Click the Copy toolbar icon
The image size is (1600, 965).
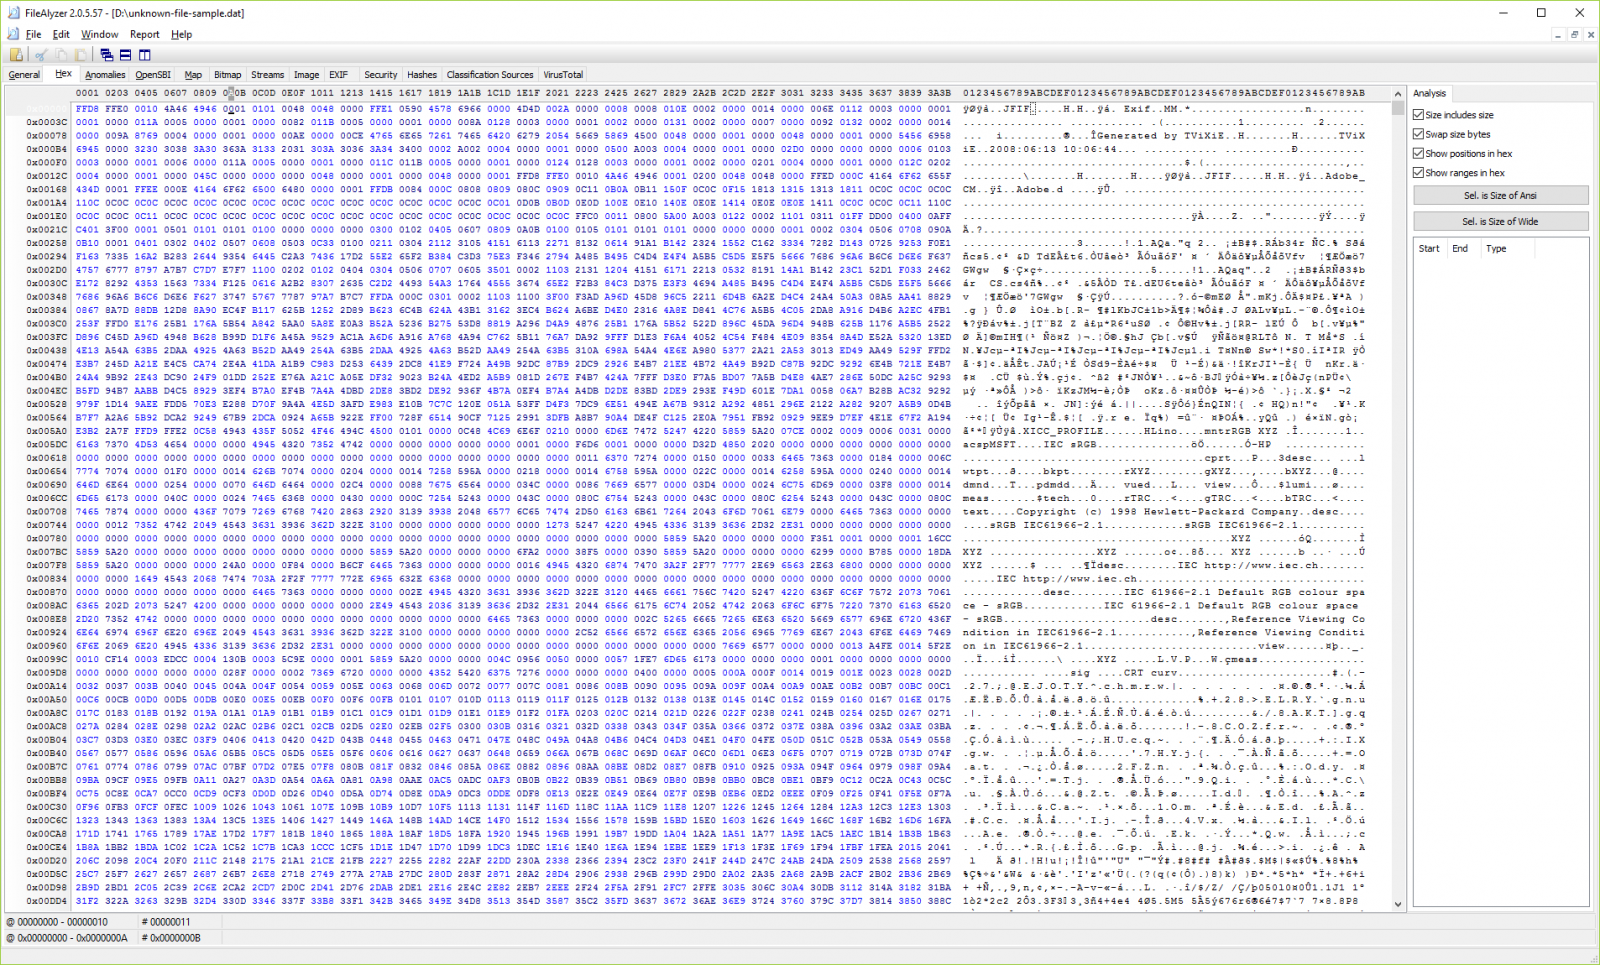pyautogui.click(x=61, y=55)
